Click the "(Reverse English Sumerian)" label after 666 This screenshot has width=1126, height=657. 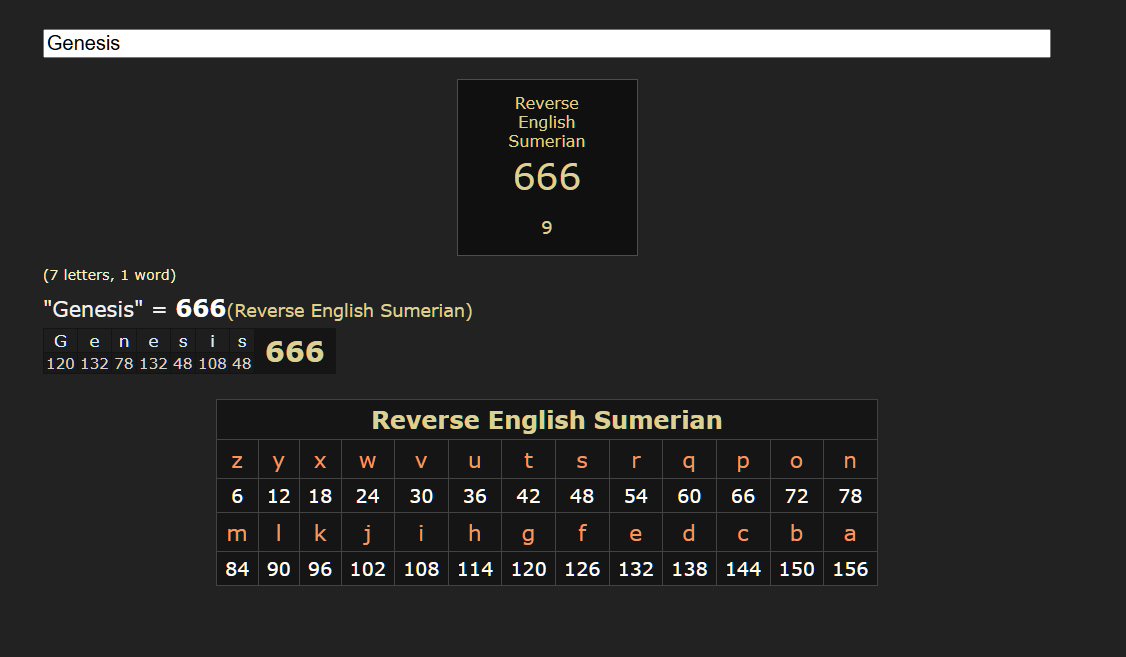(x=350, y=311)
